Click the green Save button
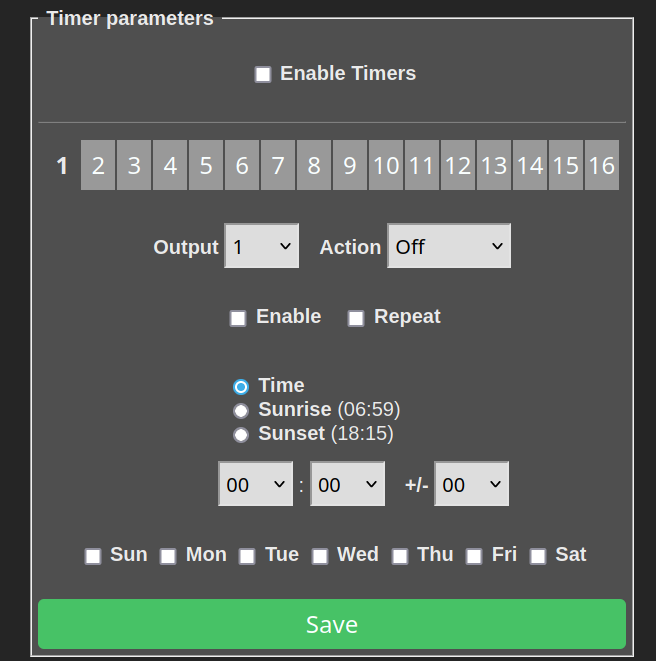Screen dimensions: 656x661 tap(332, 624)
